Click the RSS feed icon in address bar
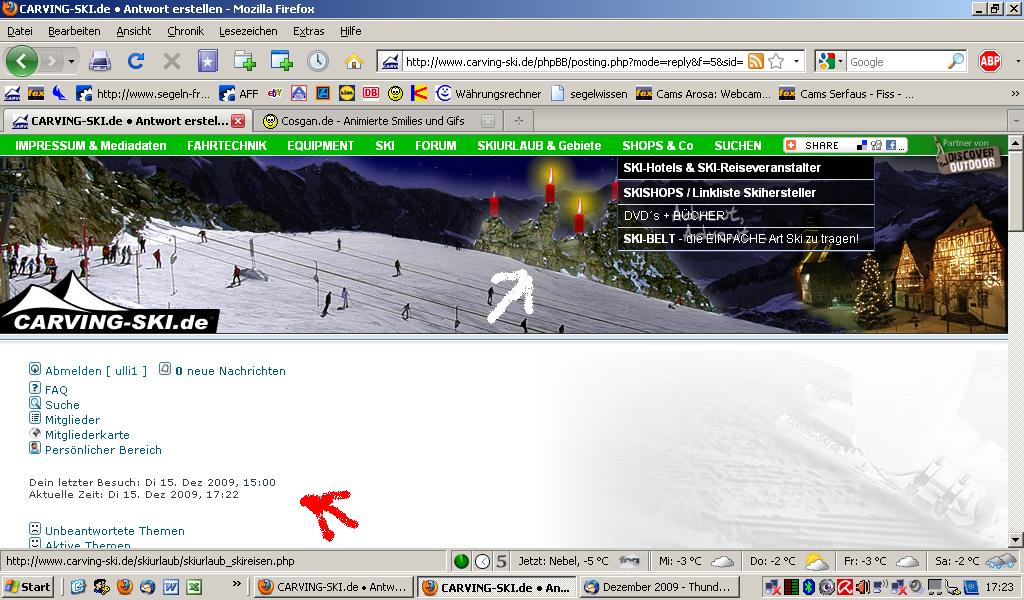 tap(756, 61)
